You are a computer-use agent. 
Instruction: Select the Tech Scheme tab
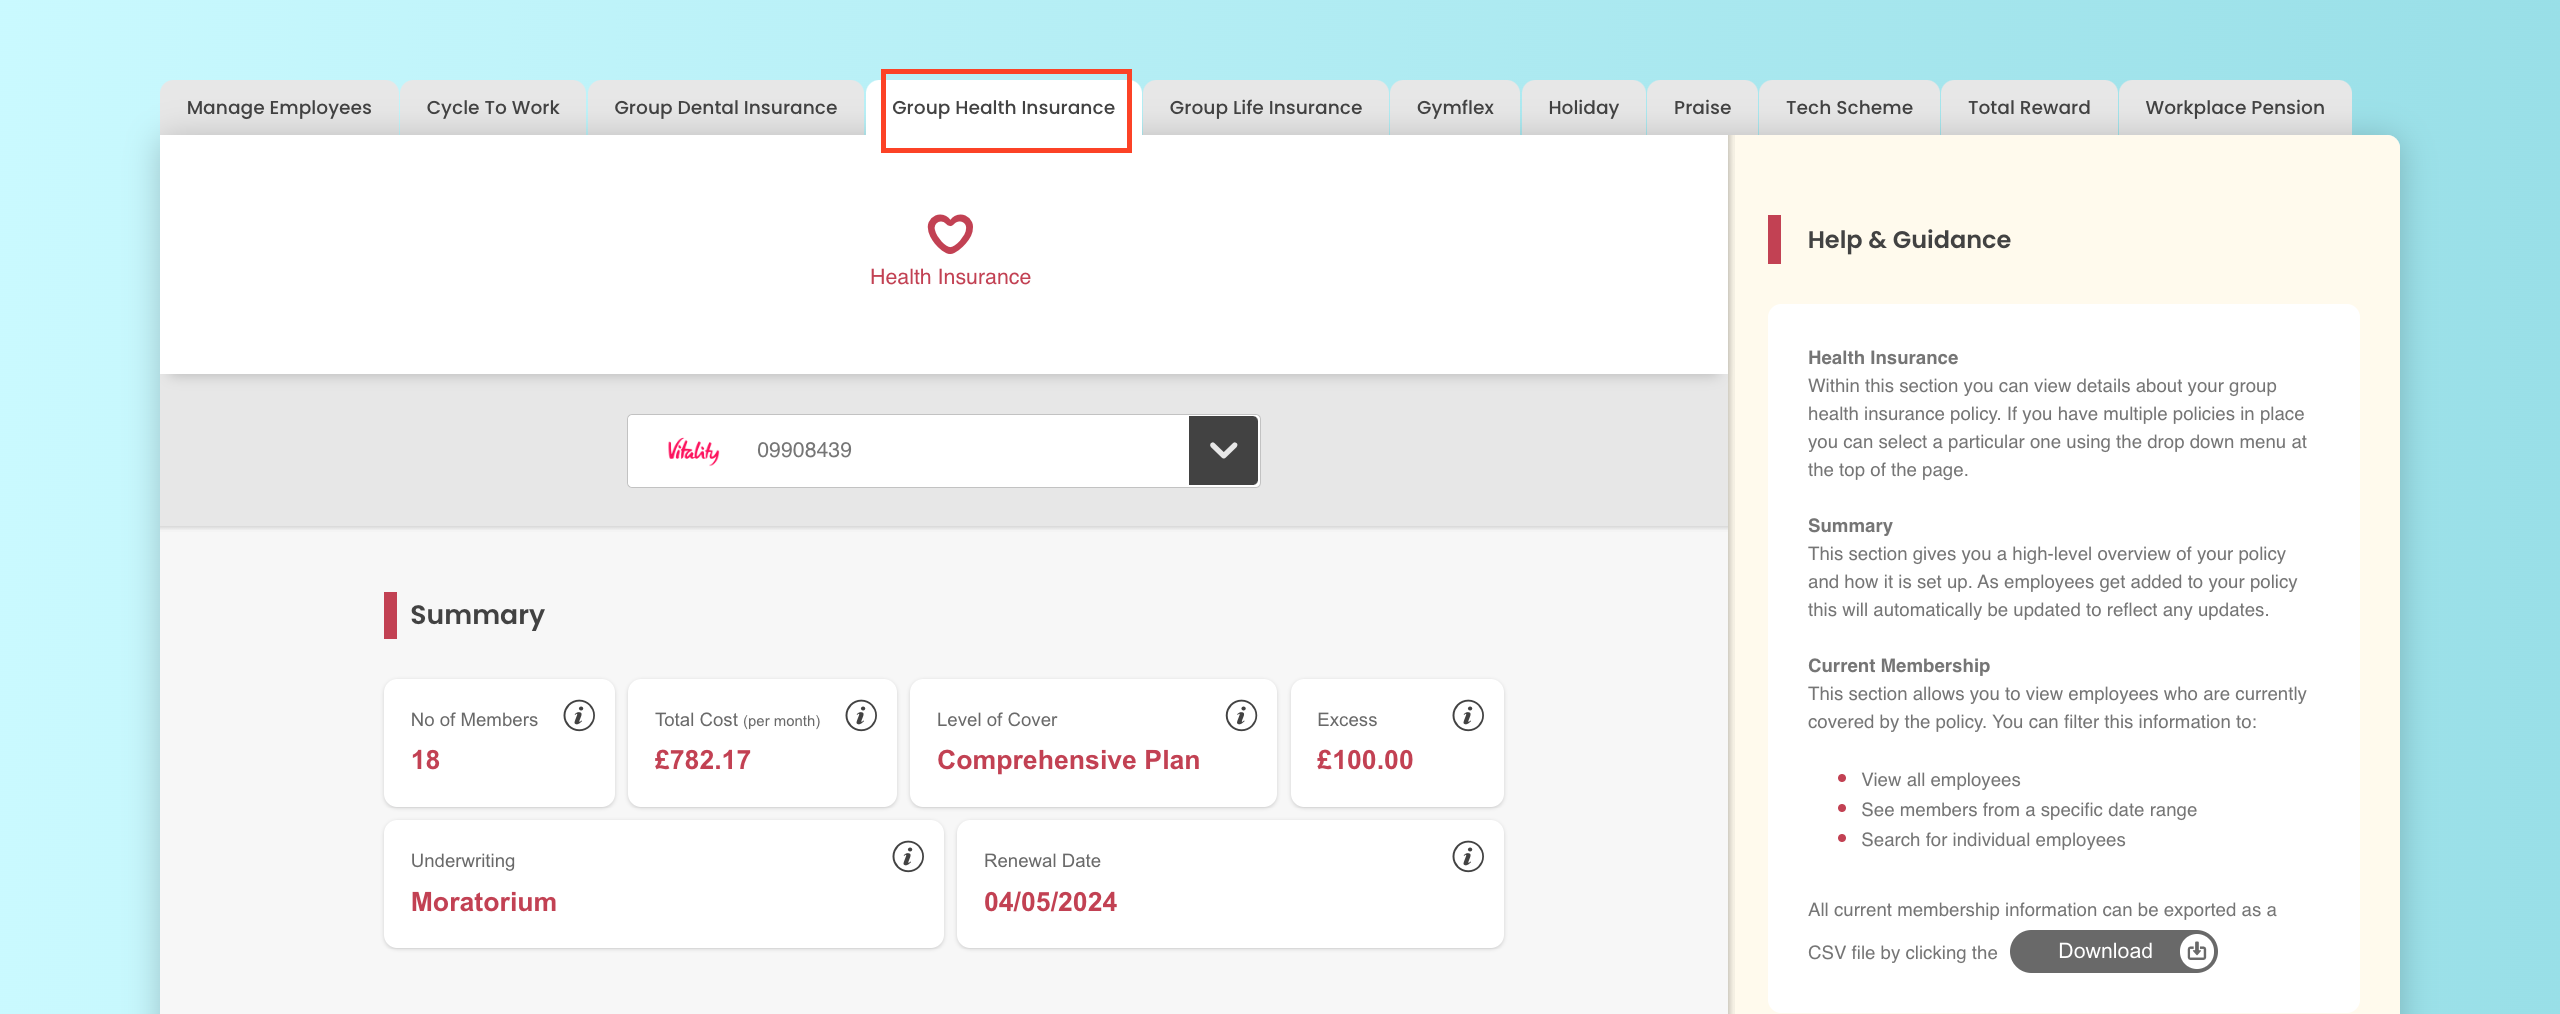tap(1848, 108)
